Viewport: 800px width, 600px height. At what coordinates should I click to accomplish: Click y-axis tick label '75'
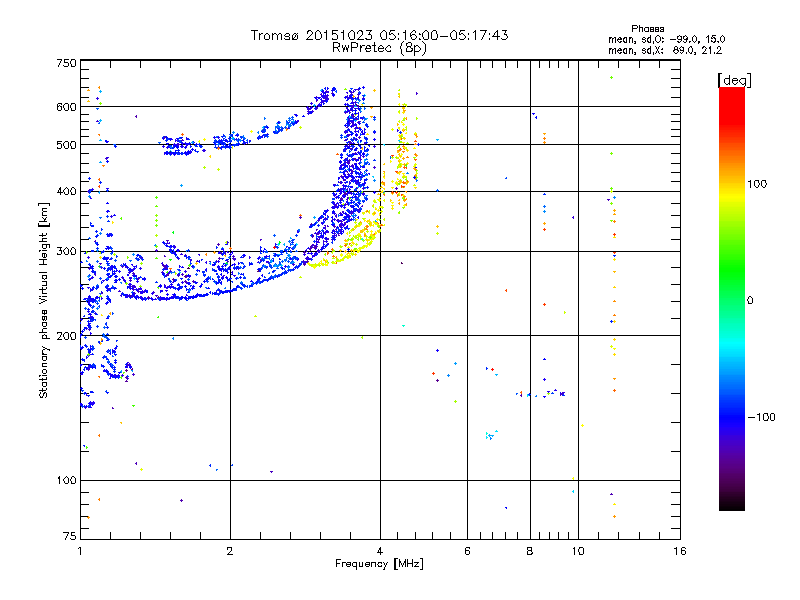[x=70, y=536]
